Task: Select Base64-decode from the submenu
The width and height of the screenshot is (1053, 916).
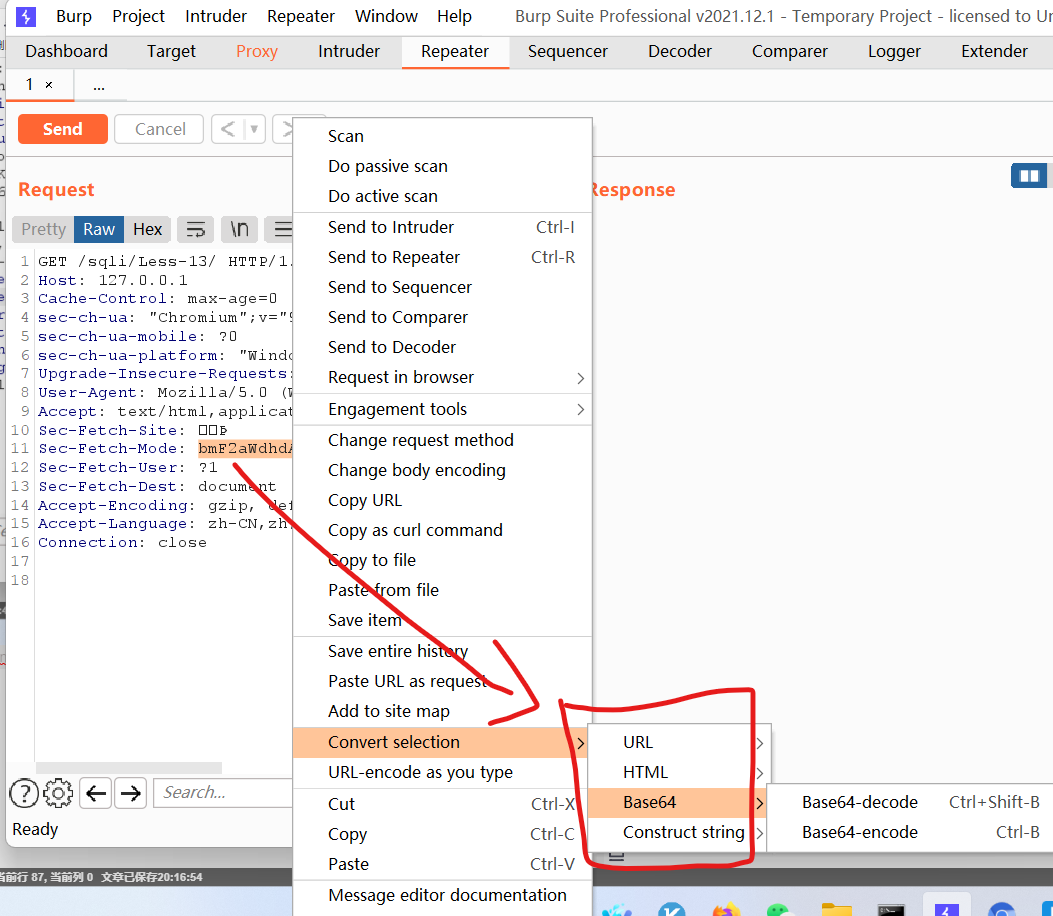Action: pyautogui.click(x=910, y=803)
